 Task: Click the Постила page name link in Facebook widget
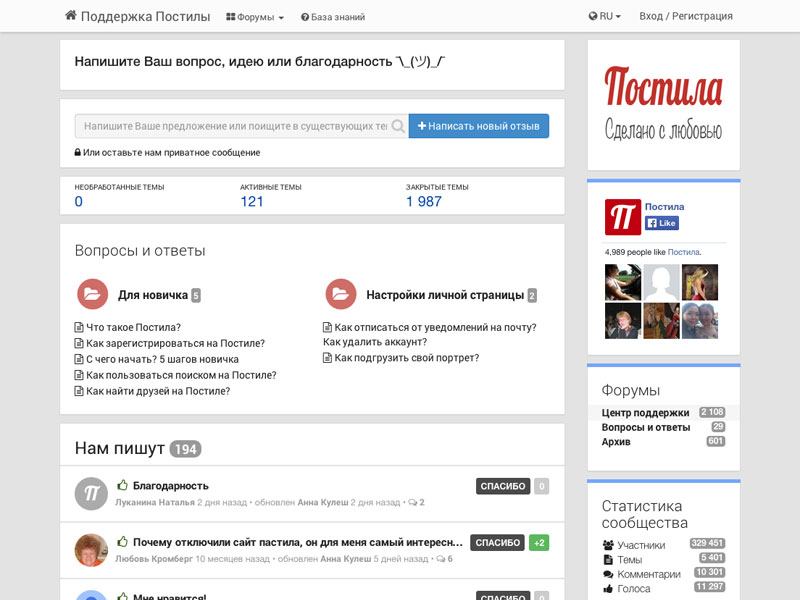664,207
